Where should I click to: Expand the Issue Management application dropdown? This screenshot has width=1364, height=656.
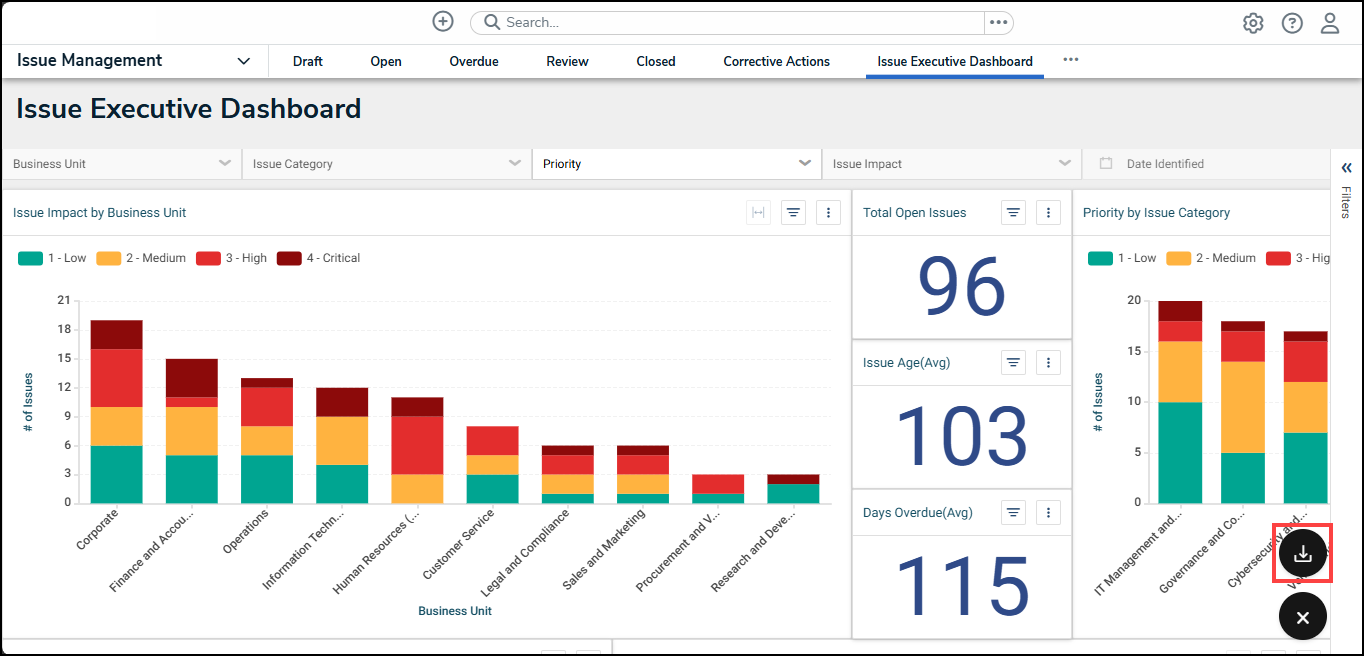pyautogui.click(x=243, y=61)
